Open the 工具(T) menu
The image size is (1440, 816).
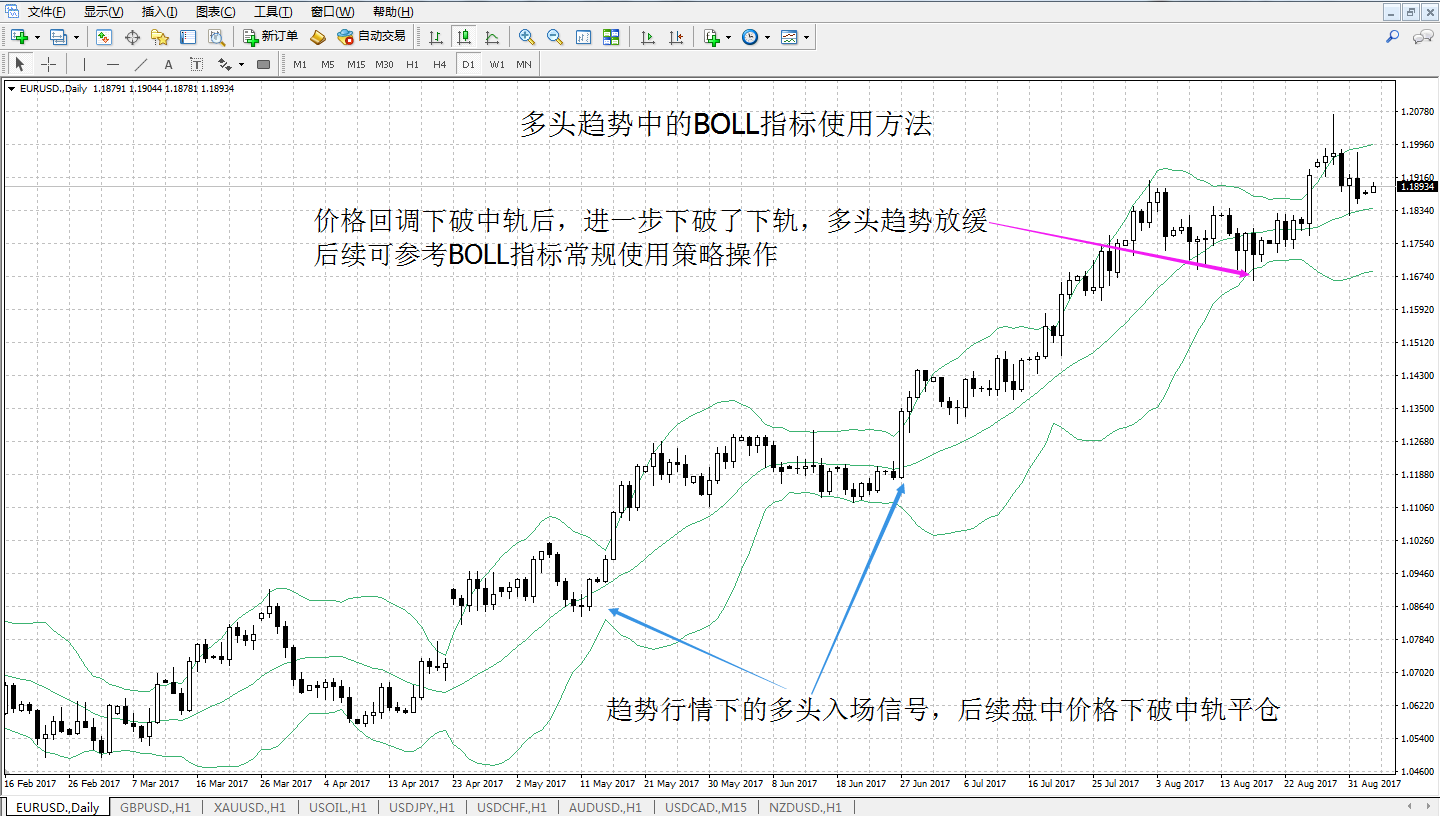pyautogui.click(x=273, y=12)
